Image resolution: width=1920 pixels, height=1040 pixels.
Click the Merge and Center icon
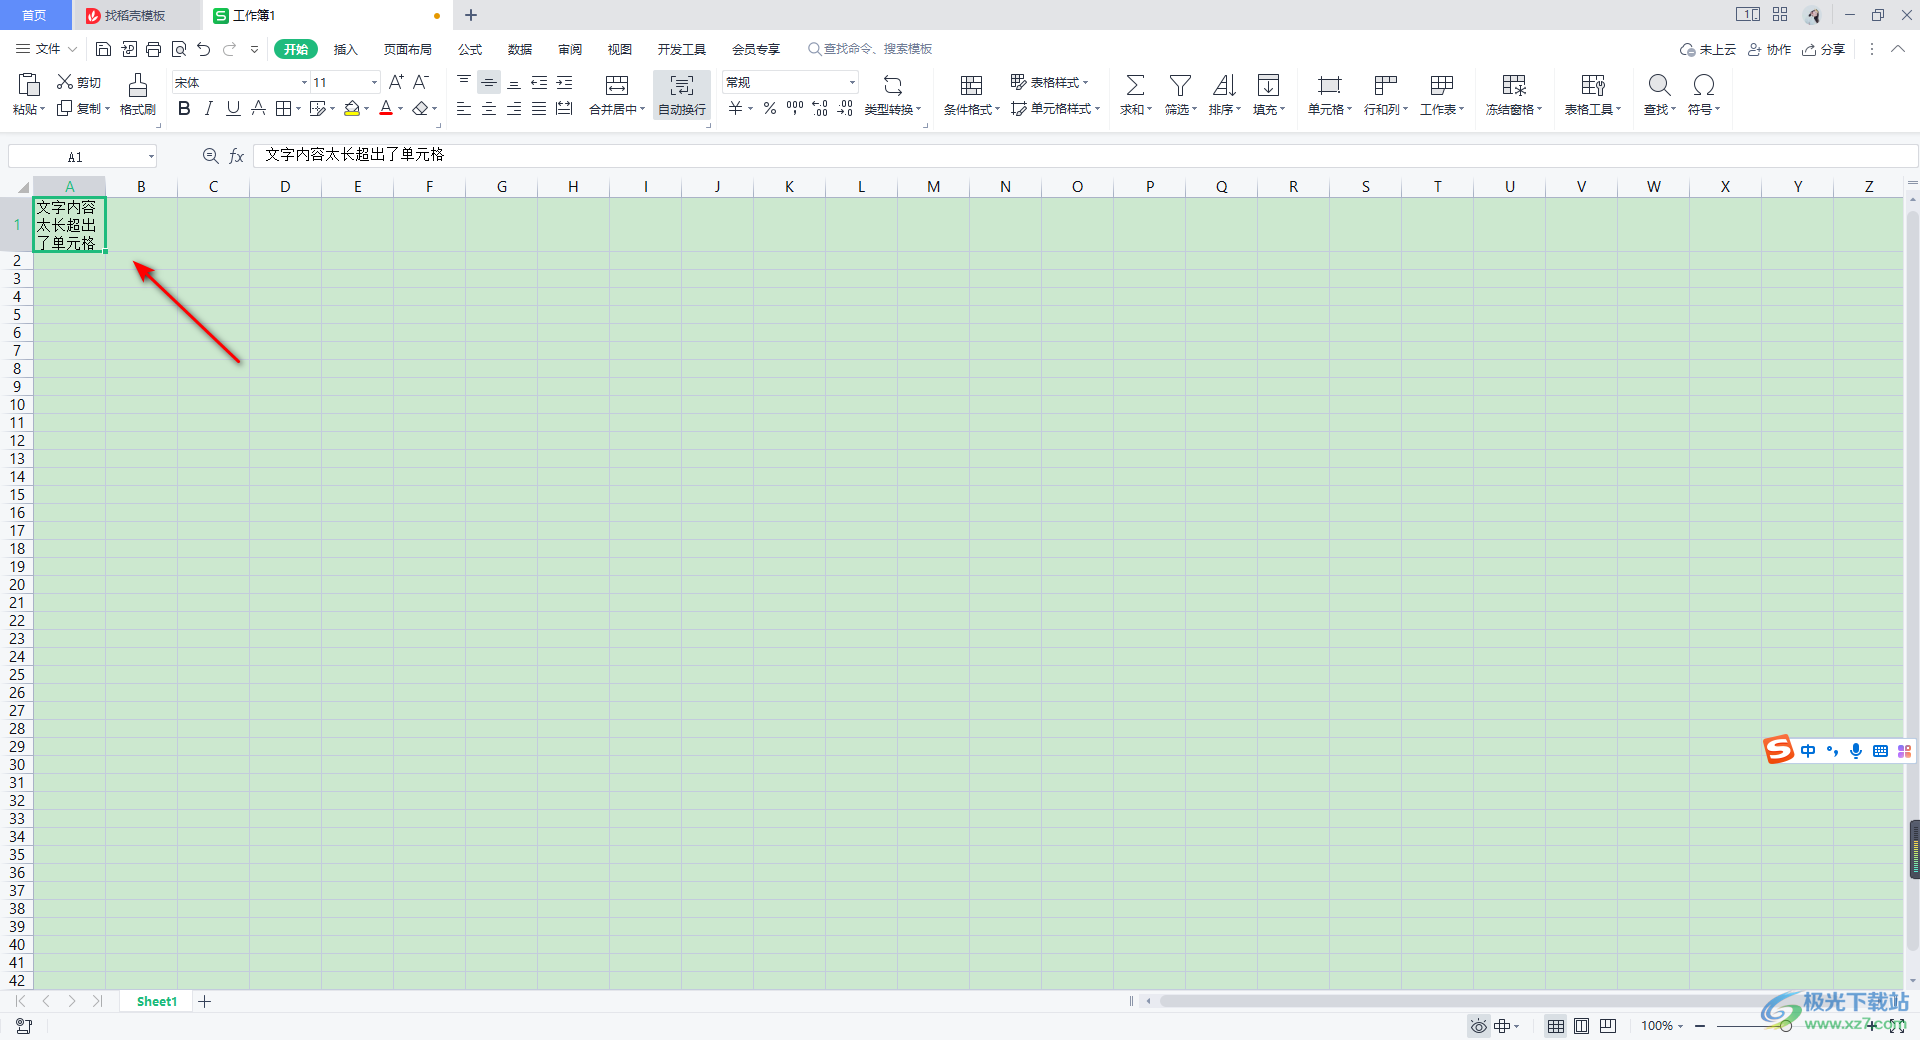[x=617, y=85]
